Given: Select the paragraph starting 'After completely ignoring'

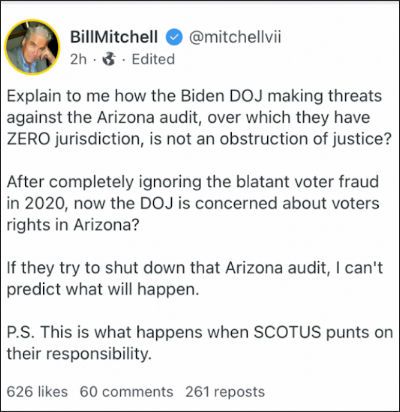Looking at the screenshot, I should click(x=193, y=203).
